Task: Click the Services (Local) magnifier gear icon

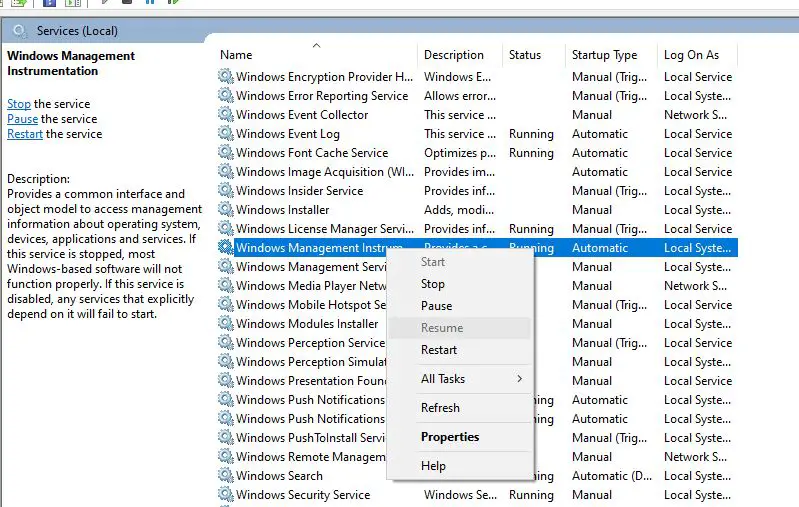Action: pyautogui.click(x=20, y=31)
